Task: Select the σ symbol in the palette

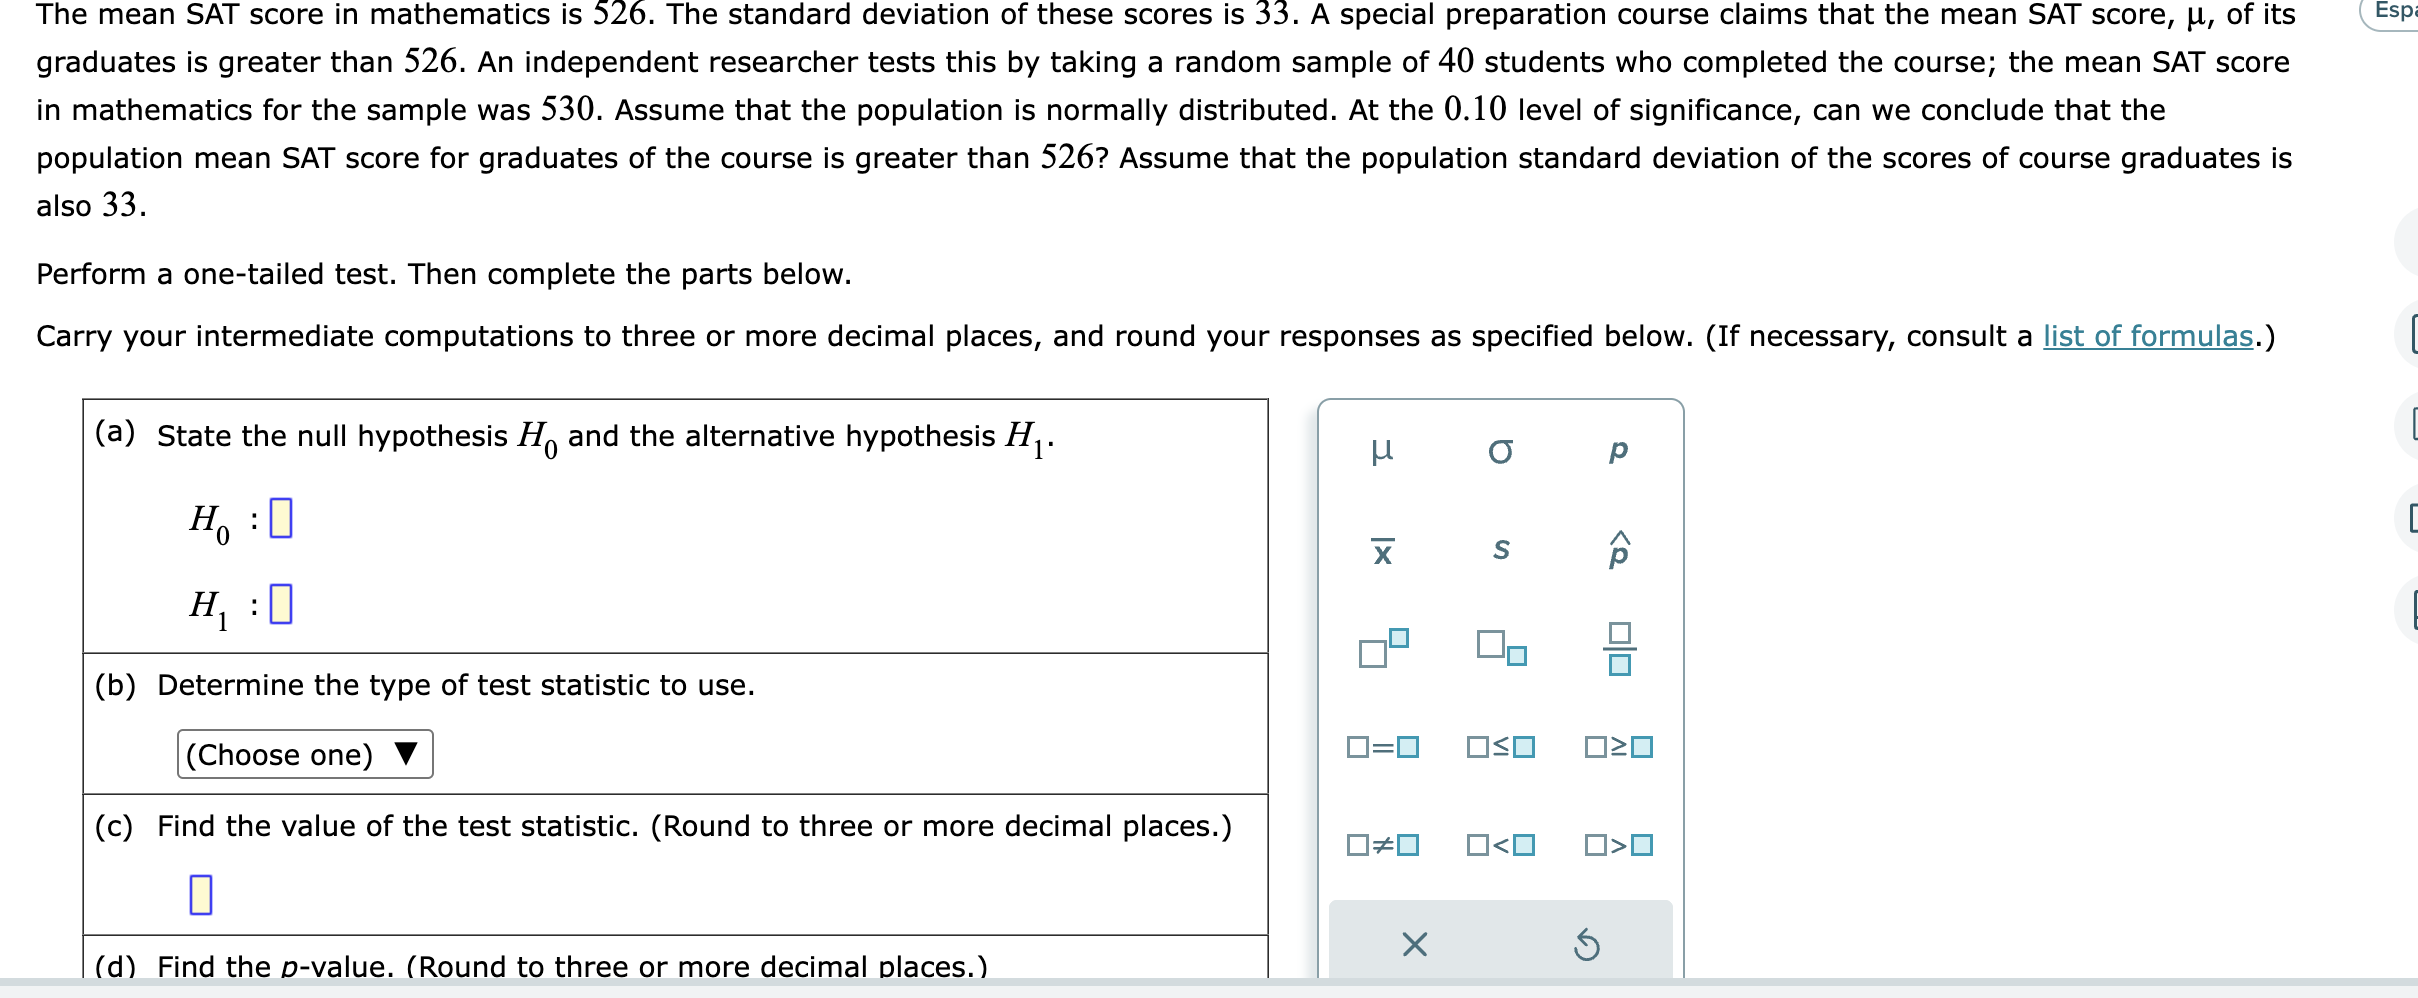Action: pos(1500,452)
